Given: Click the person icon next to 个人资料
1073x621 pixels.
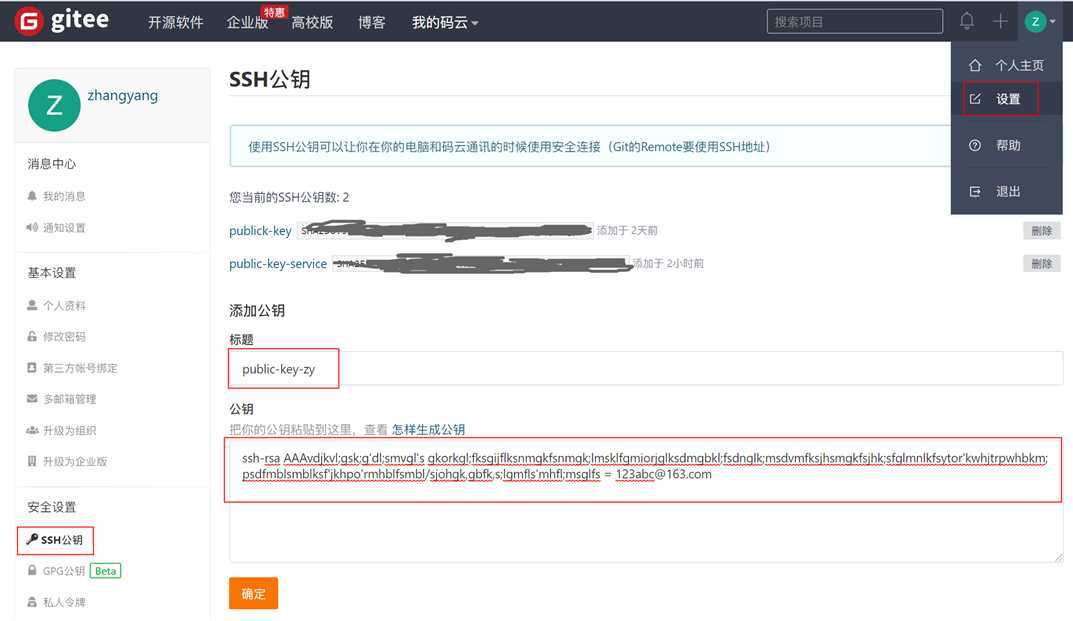Looking at the screenshot, I should point(31,305).
